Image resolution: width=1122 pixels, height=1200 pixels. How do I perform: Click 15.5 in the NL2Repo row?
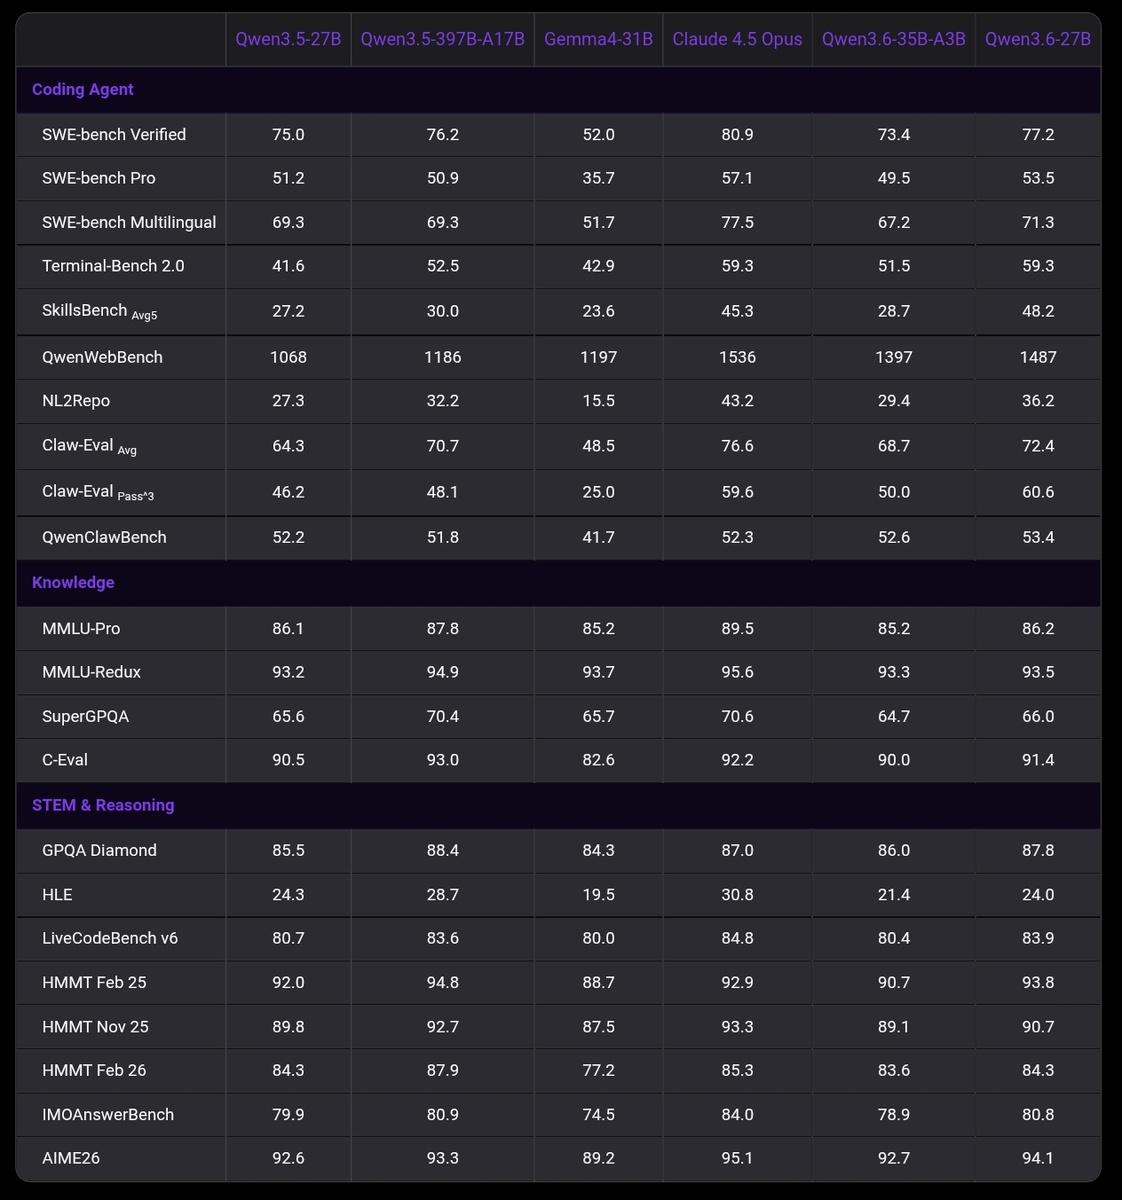point(598,401)
